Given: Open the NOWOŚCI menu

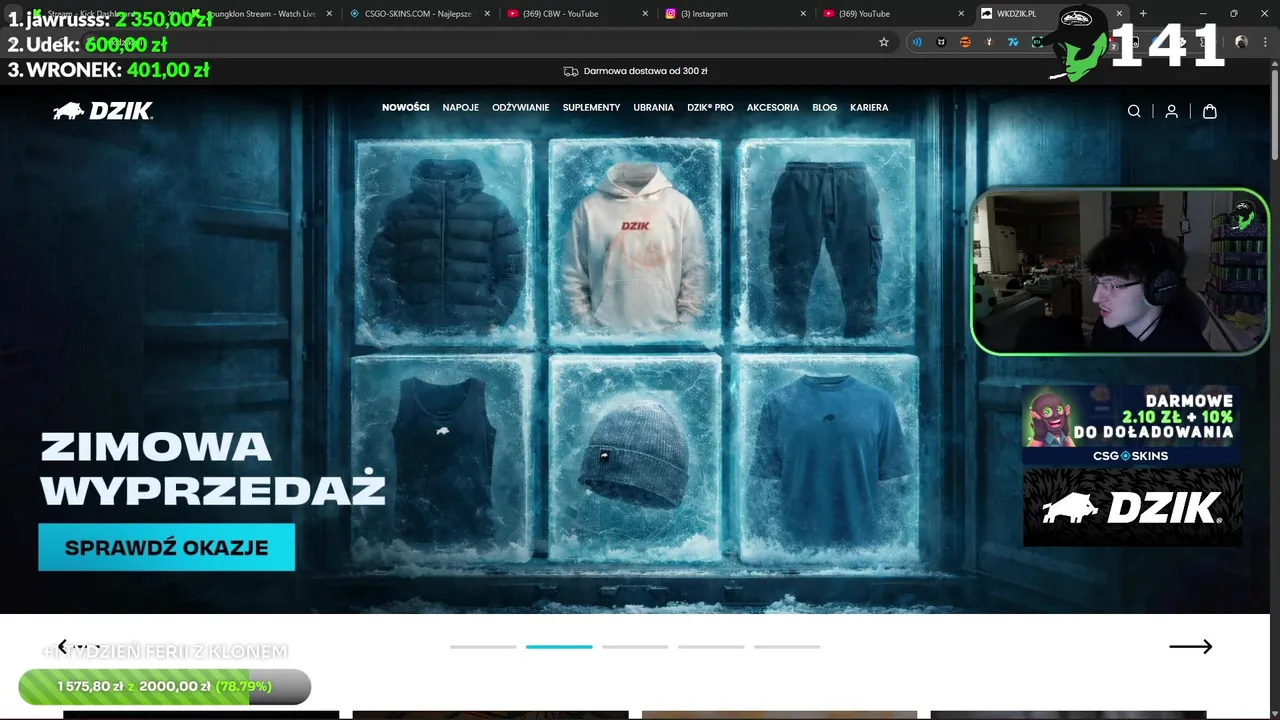Looking at the screenshot, I should (x=405, y=107).
